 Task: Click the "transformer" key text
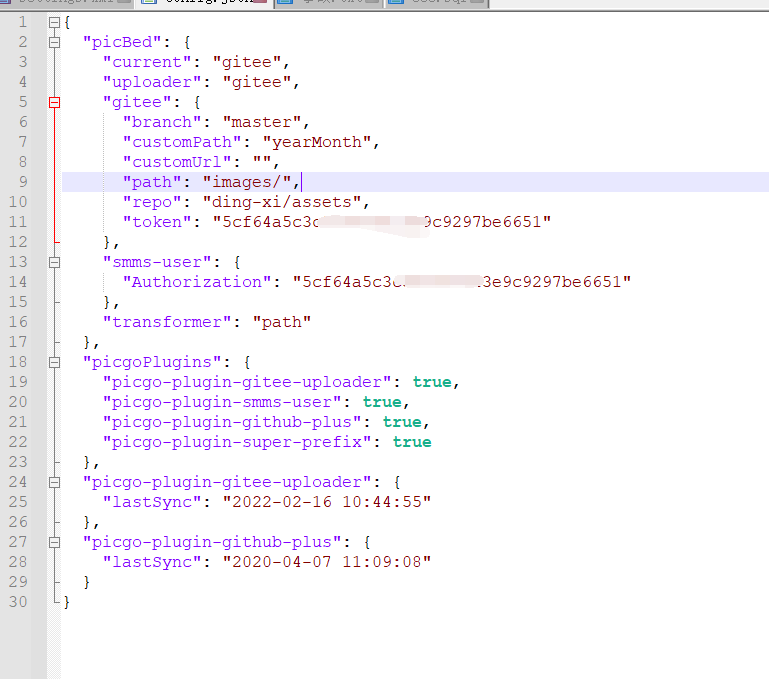167,322
